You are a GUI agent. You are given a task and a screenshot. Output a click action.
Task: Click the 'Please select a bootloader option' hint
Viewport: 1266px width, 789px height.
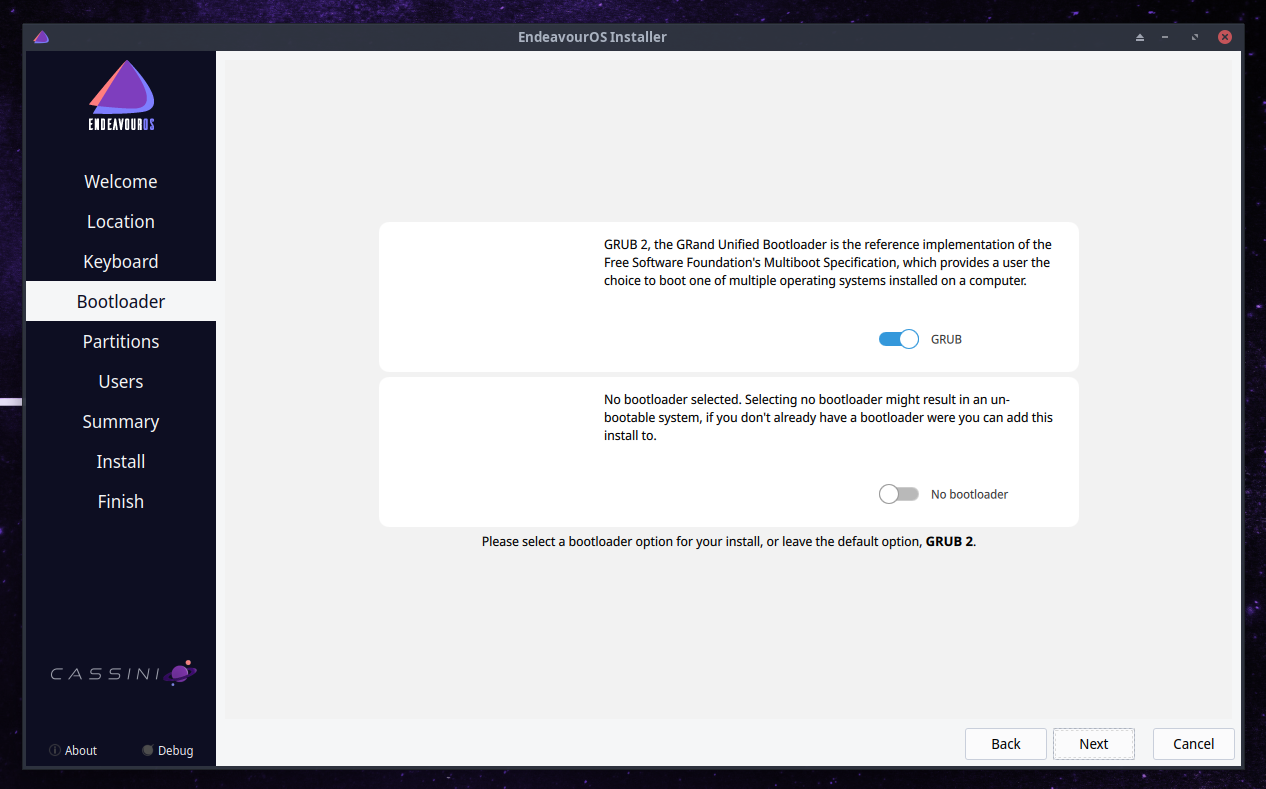click(729, 541)
